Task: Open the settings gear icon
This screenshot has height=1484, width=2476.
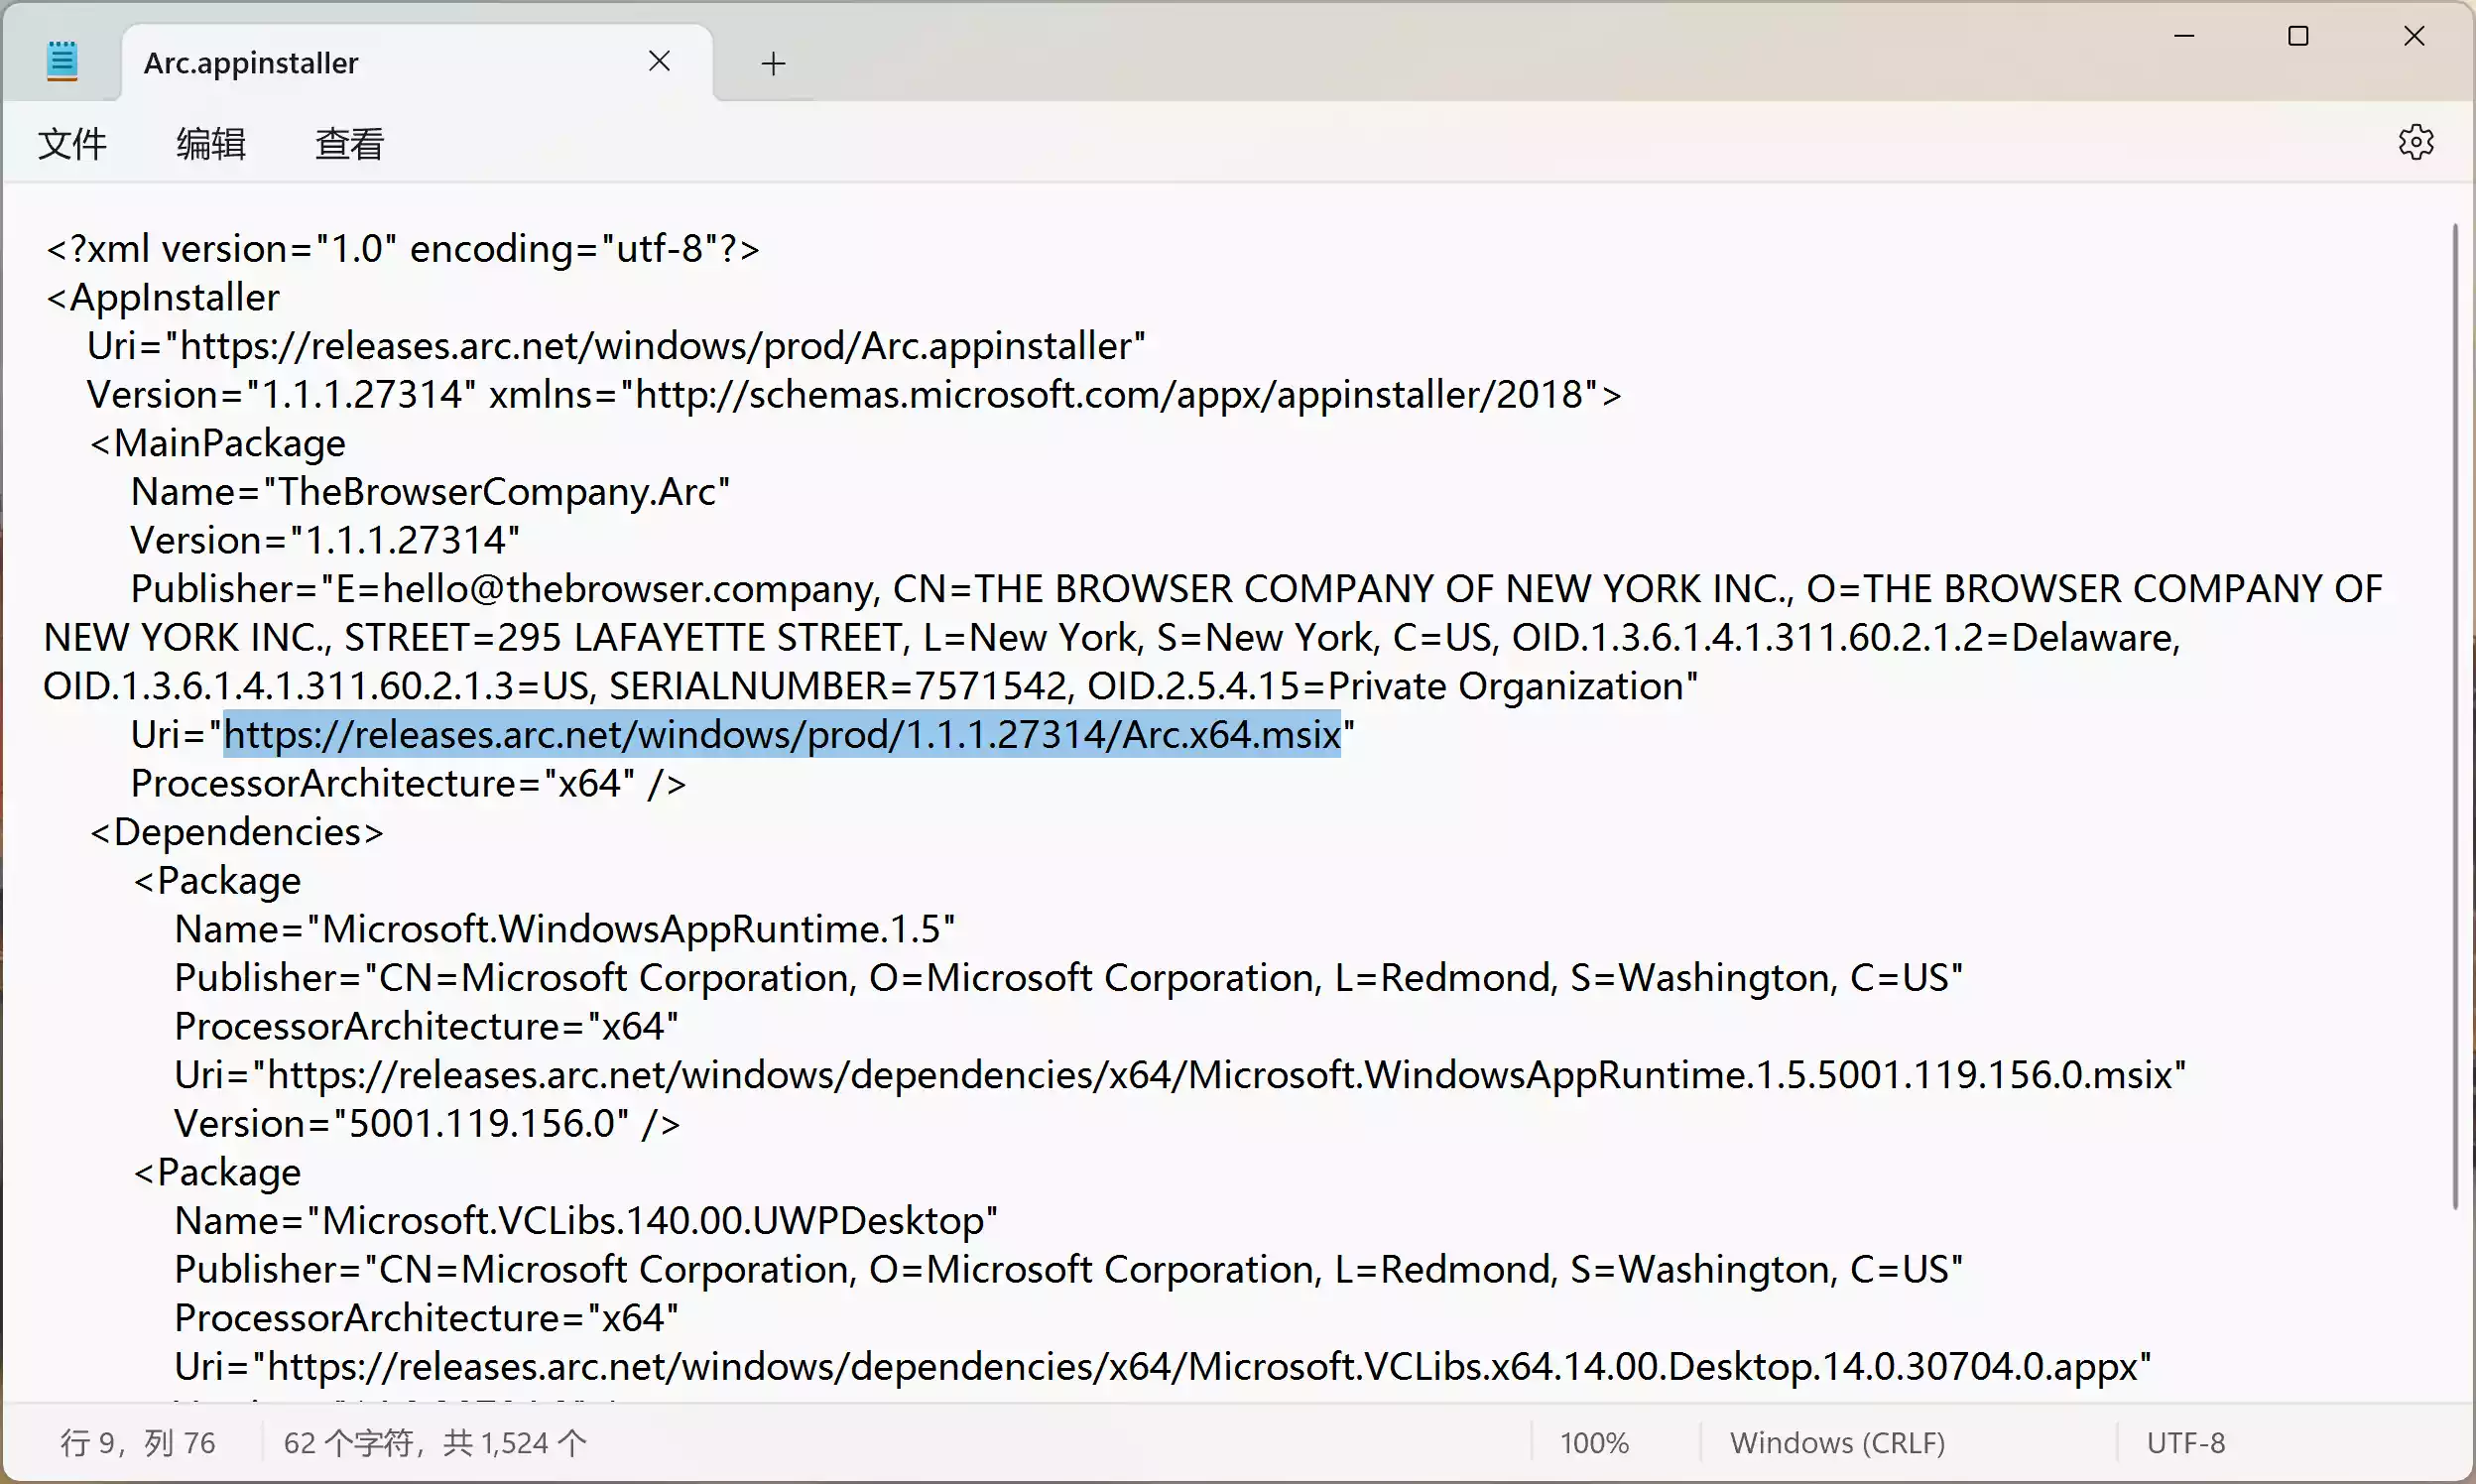Action: pos(2415,142)
